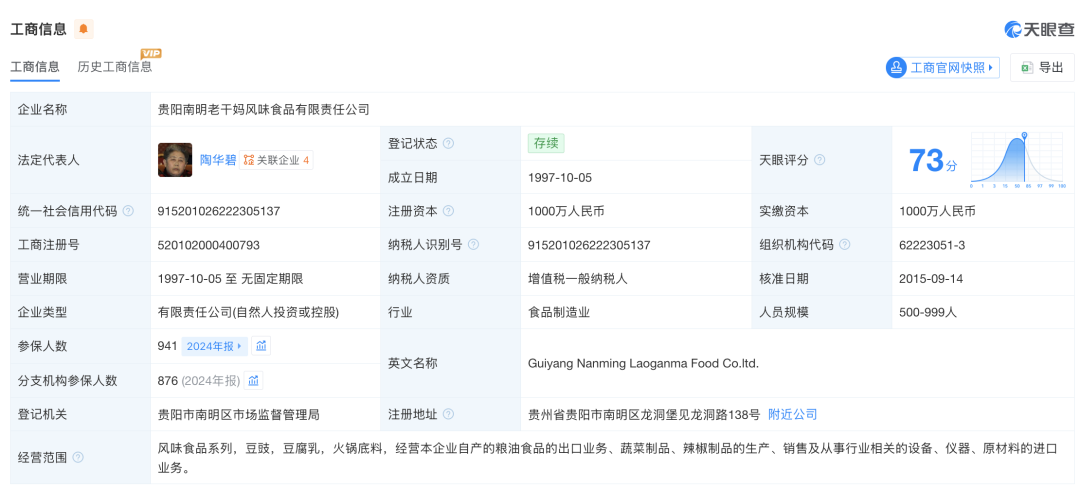Click help icon beside 纳税人识别号

pyautogui.click(x=473, y=245)
